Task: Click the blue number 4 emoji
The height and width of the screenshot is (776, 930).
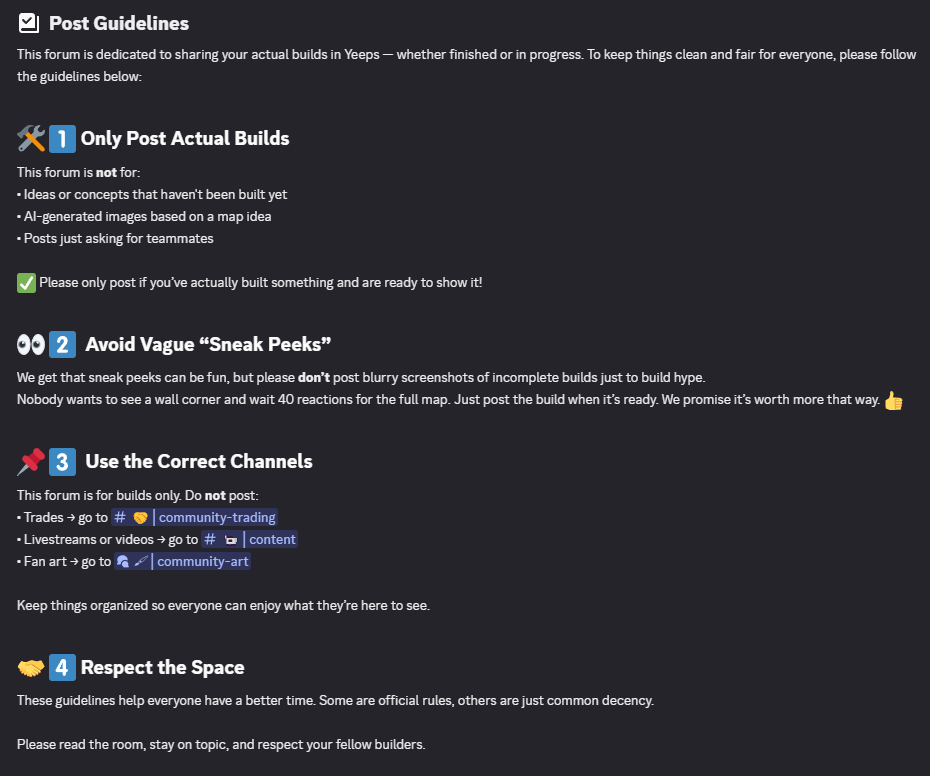Action: coord(62,667)
